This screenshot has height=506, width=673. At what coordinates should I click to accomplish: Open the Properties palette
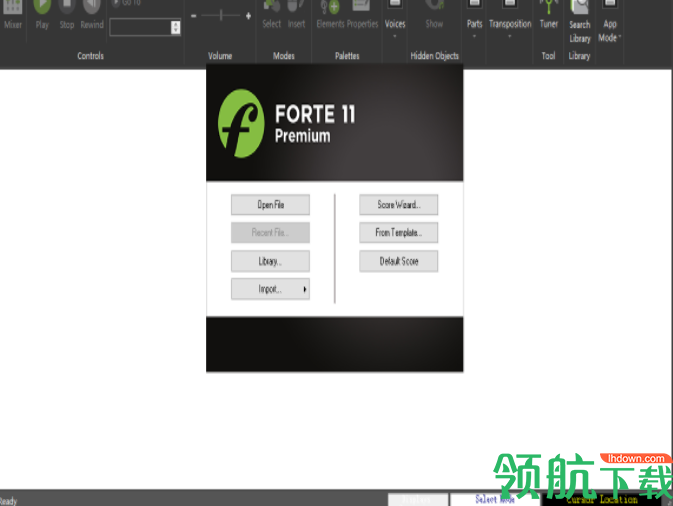coord(362,15)
